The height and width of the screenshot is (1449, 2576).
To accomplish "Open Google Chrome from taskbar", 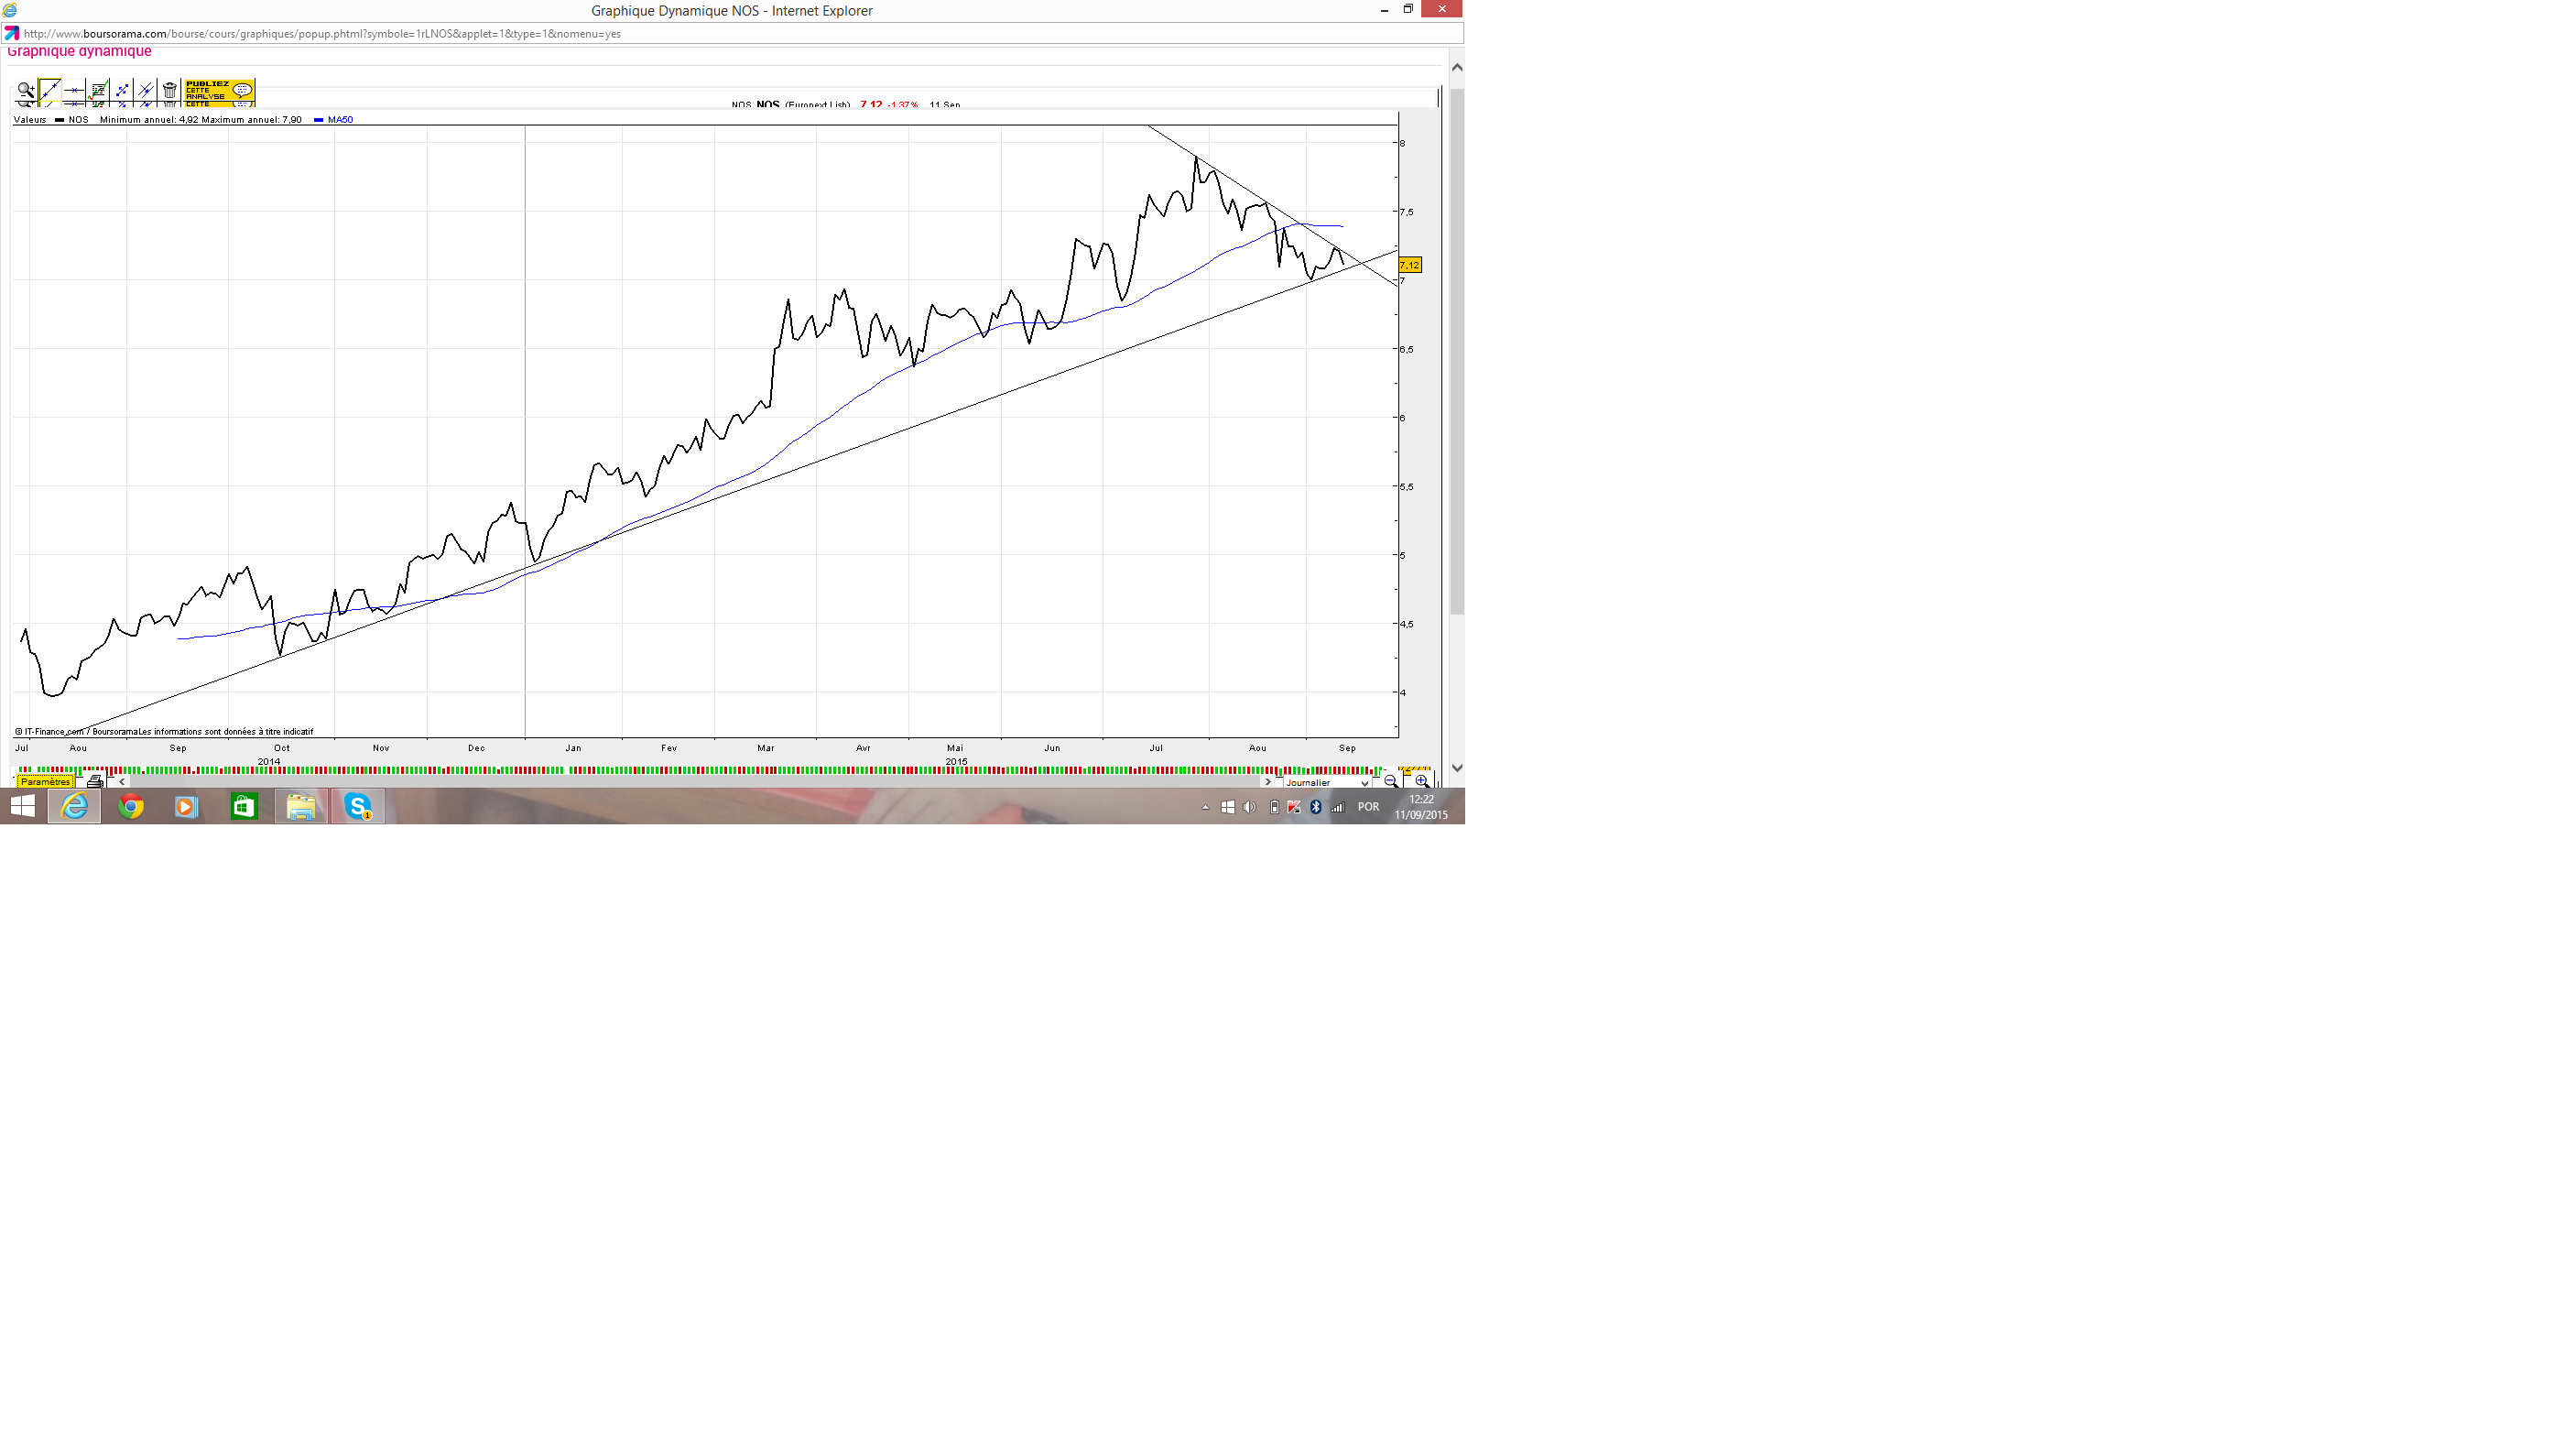I will pyautogui.click(x=131, y=807).
